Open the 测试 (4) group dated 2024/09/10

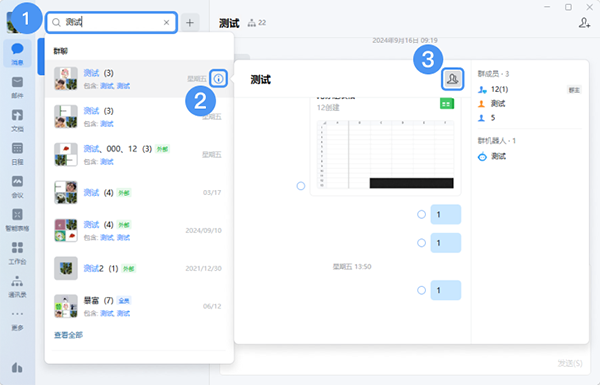click(139, 230)
